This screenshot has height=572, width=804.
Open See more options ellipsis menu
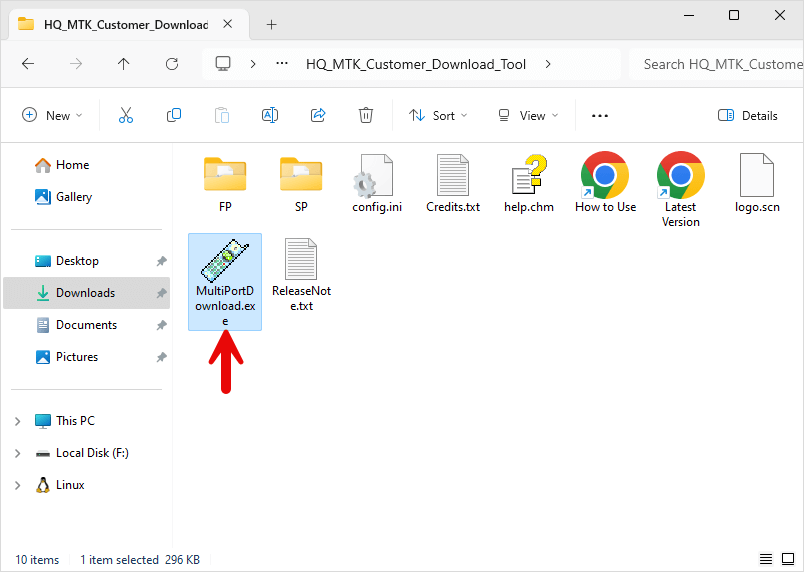click(600, 115)
